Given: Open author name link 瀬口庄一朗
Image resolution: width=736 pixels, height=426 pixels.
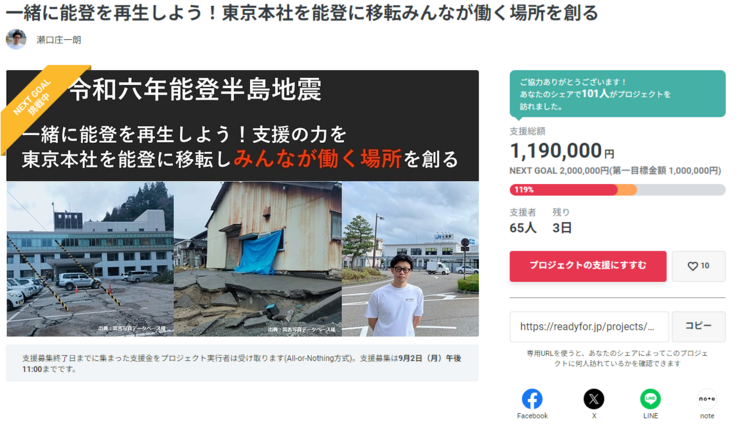Looking at the screenshot, I should pos(59,40).
